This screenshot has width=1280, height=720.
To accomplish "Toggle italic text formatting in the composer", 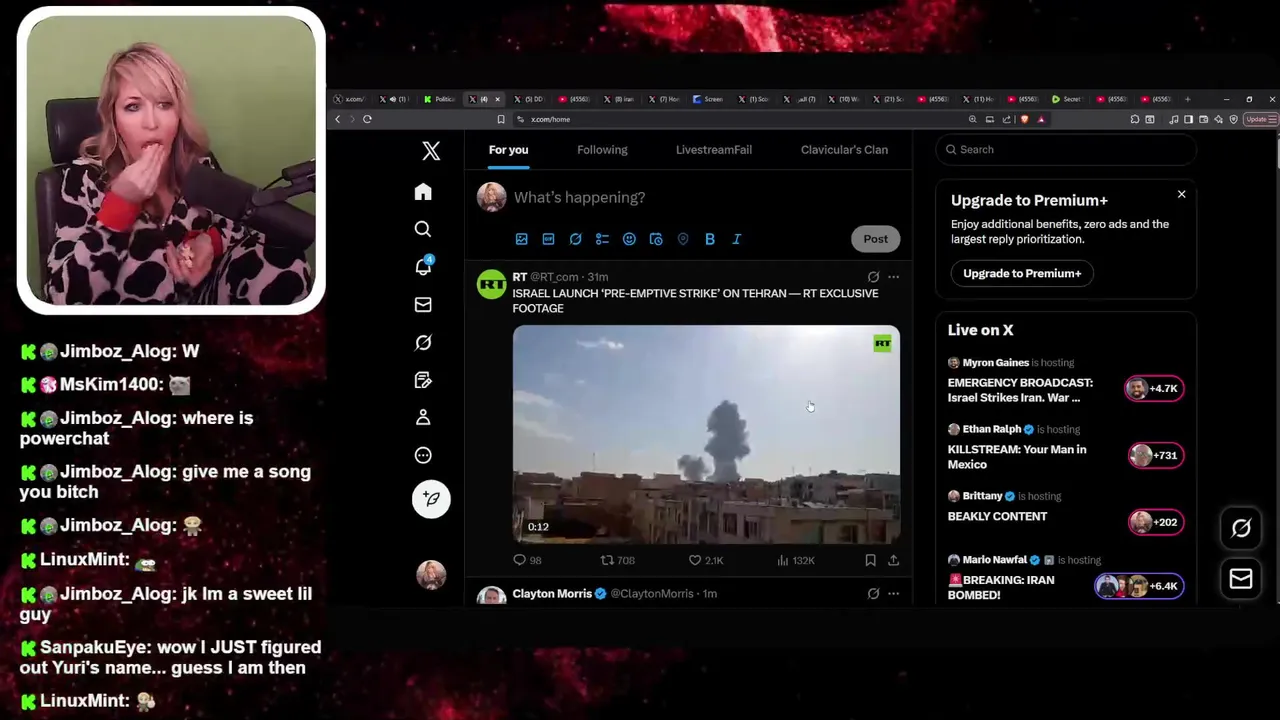I will point(737,239).
